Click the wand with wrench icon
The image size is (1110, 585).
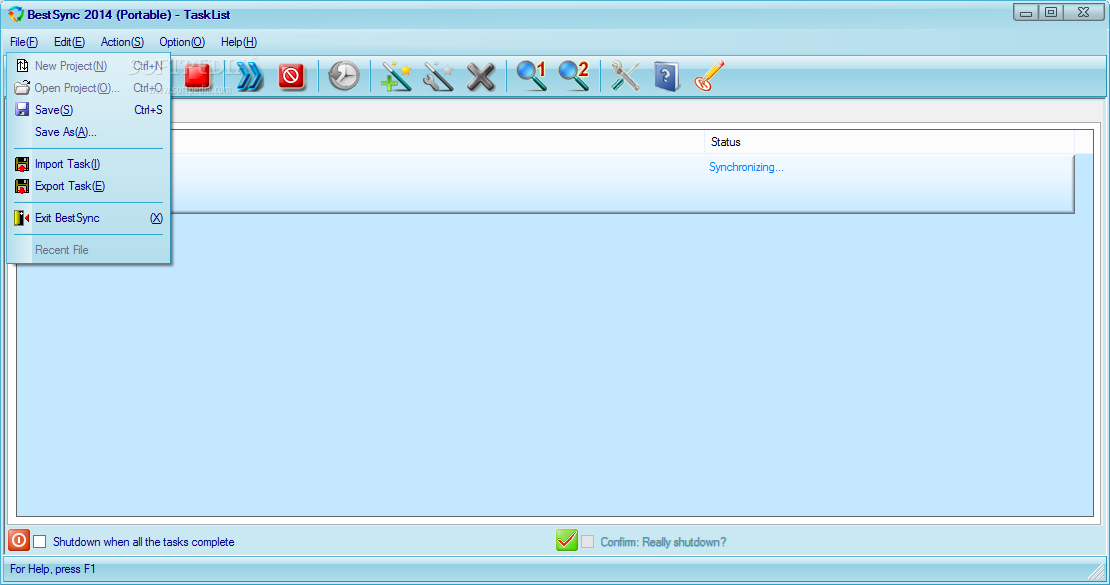click(438, 76)
